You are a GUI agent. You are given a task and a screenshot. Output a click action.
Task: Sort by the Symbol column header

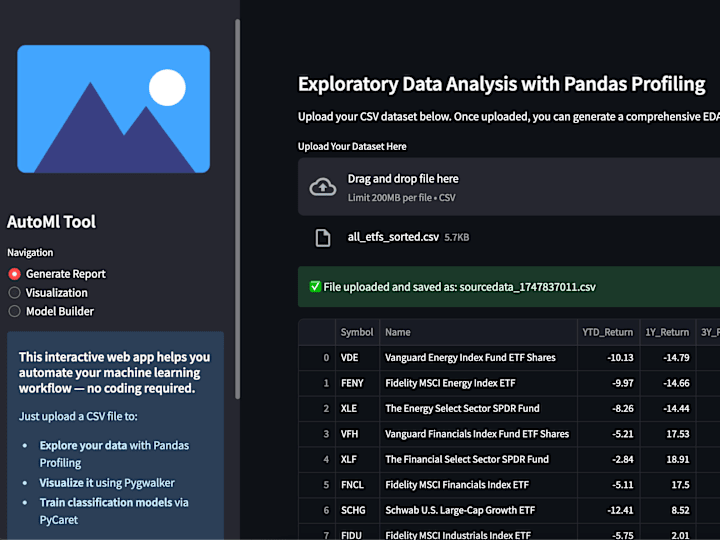(x=357, y=332)
